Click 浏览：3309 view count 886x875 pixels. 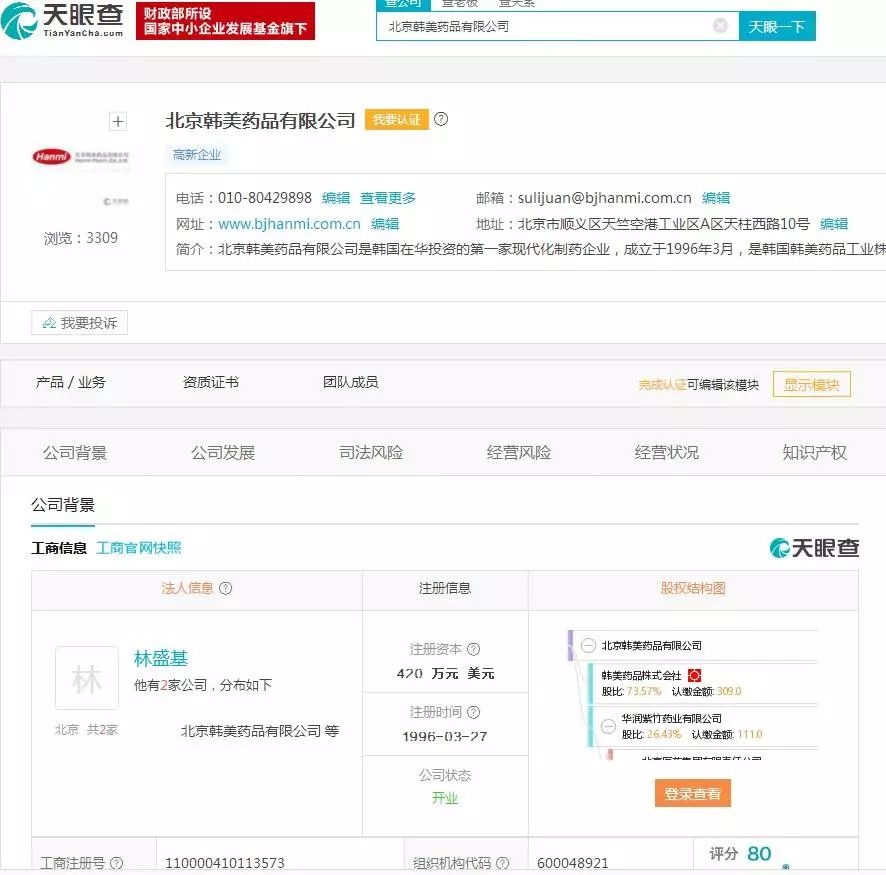pyautogui.click(x=81, y=238)
